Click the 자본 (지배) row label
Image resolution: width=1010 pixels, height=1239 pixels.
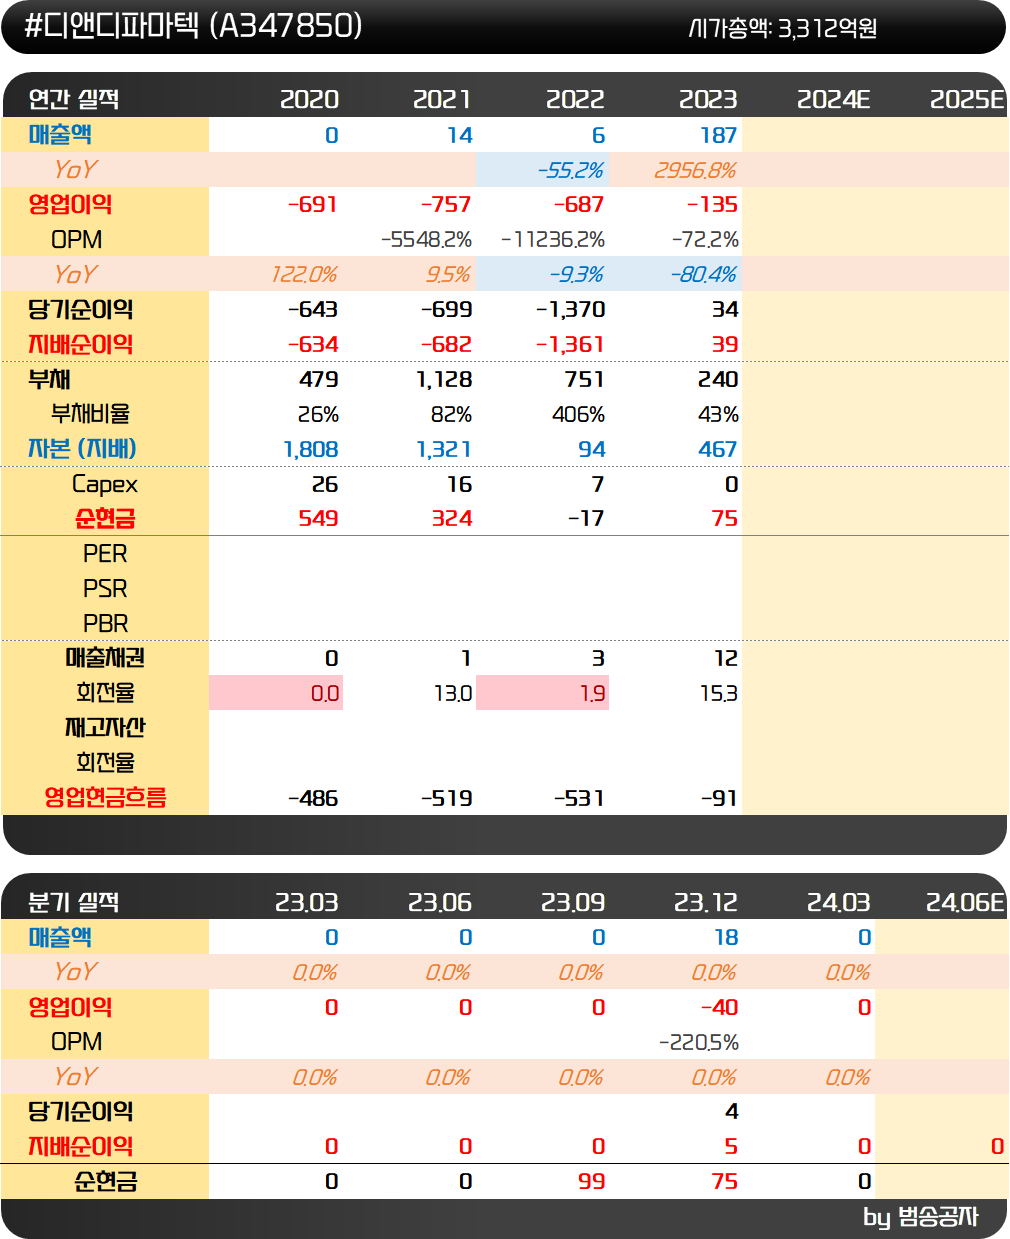pyautogui.click(x=82, y=449)
